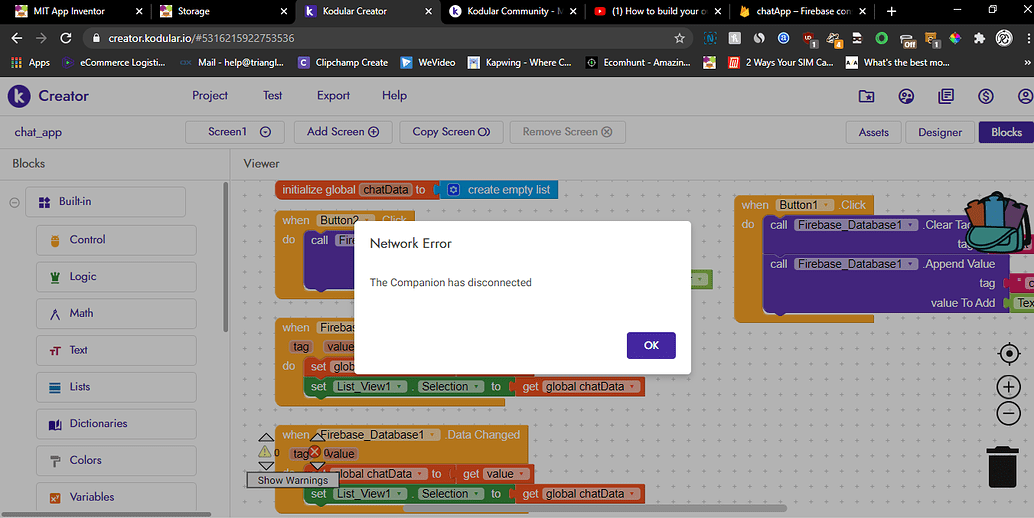Open the Clipchamp Create bookmark
Viewport: 1034px width, 518px height.
(343, 63)
